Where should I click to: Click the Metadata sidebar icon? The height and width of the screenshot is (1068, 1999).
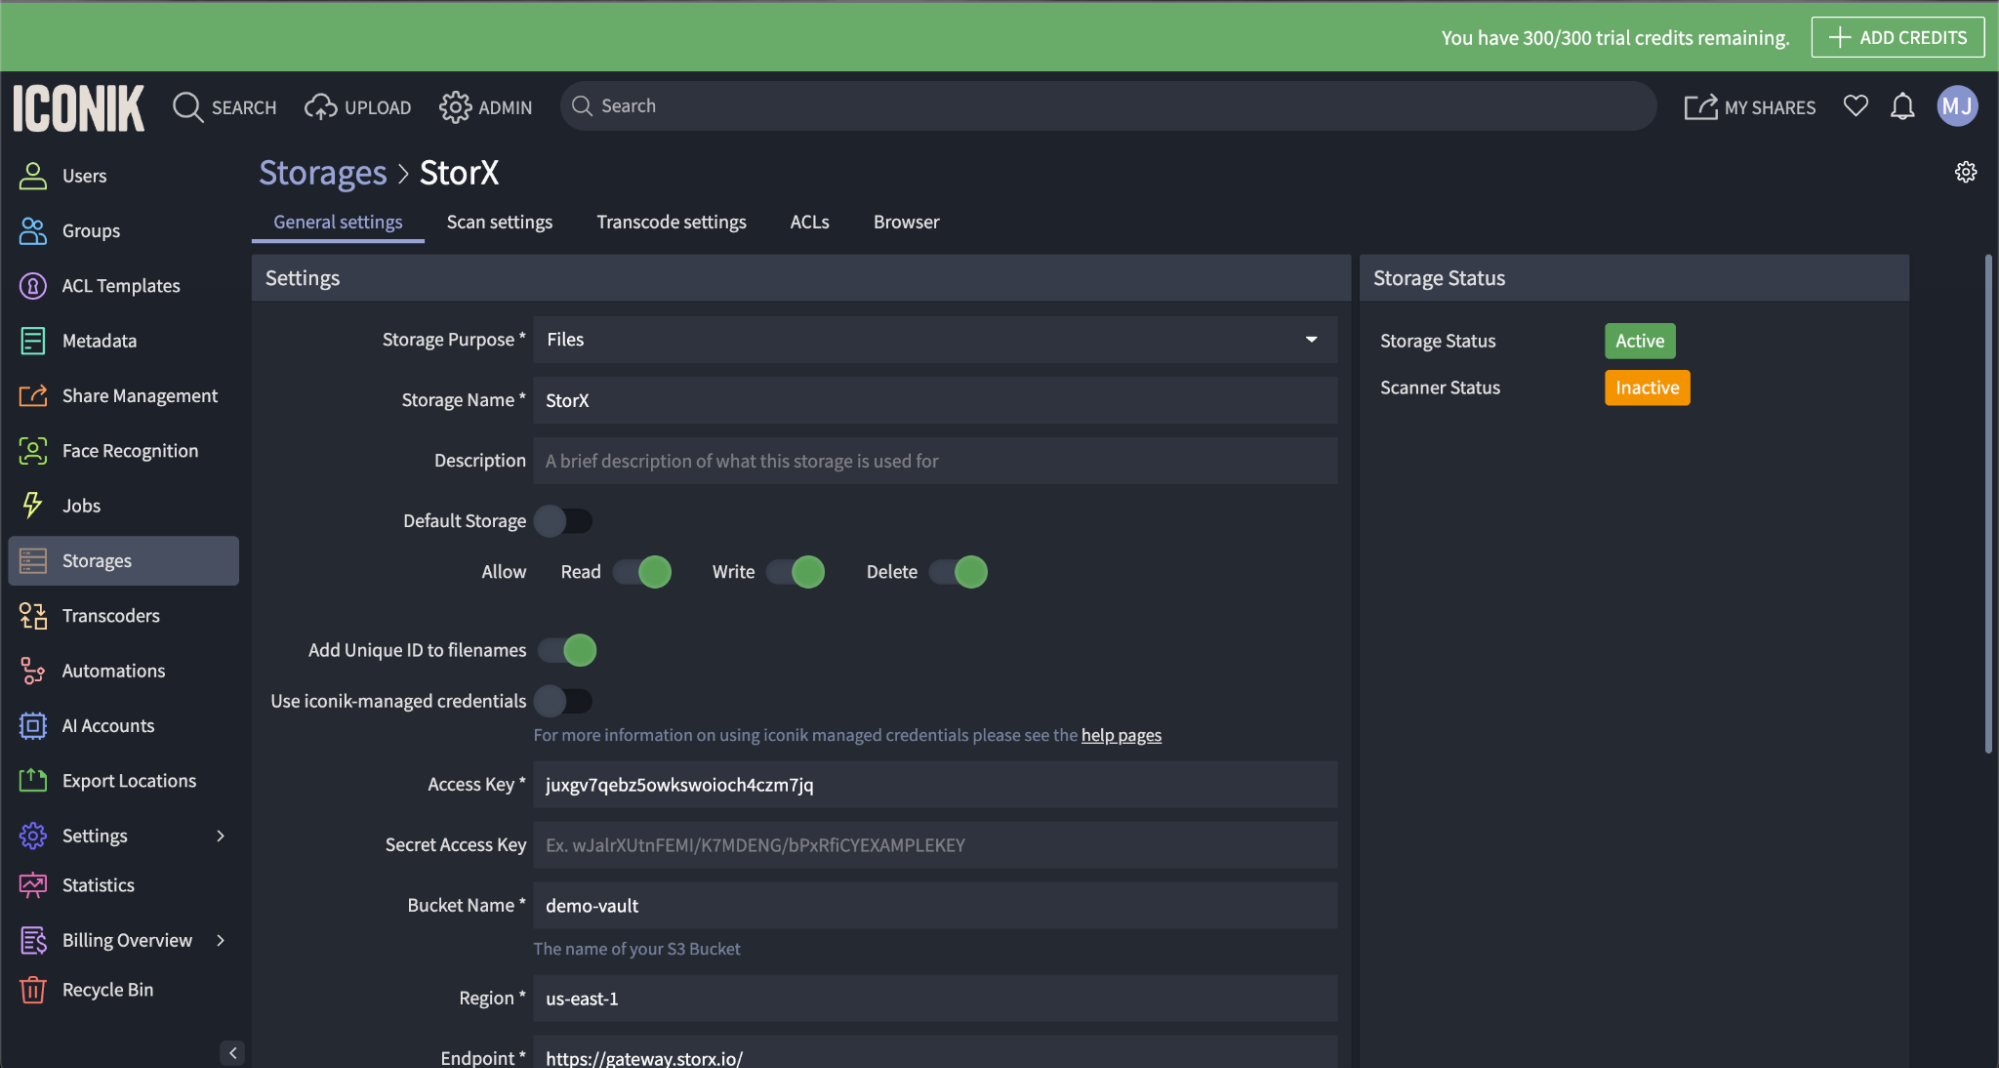coord(33,341)
